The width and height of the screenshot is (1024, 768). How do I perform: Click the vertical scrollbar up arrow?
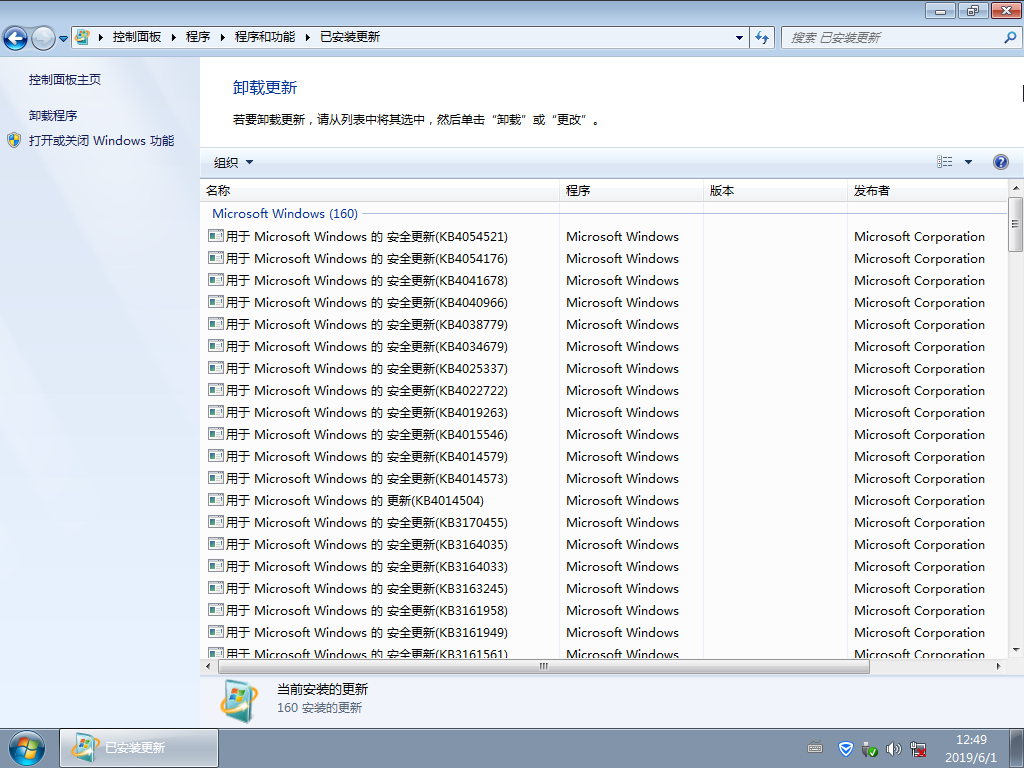[1016, 188]
